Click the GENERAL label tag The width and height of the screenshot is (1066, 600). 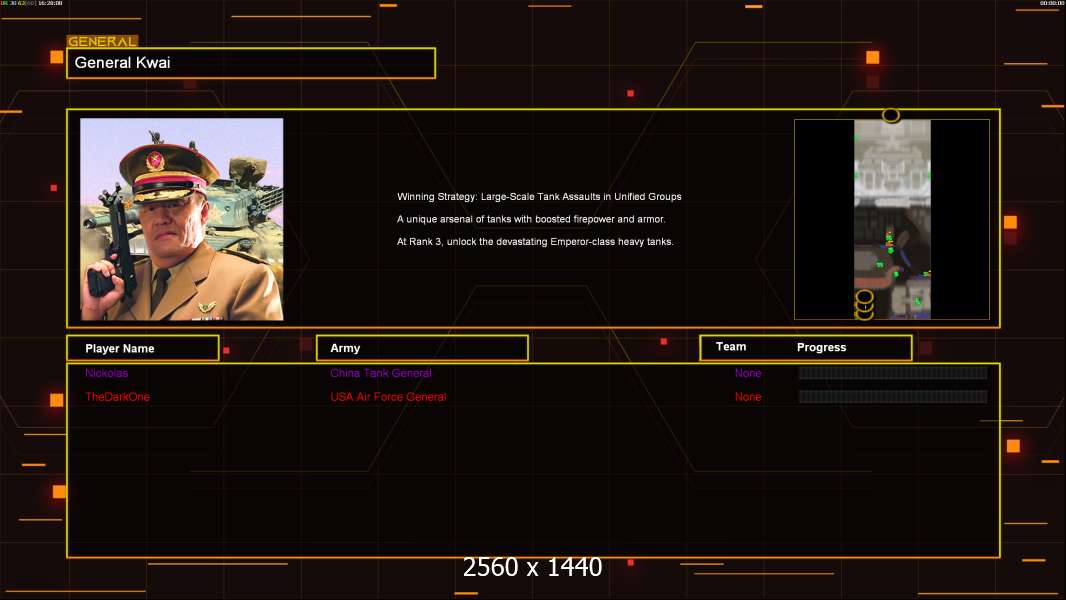point(102,41)
